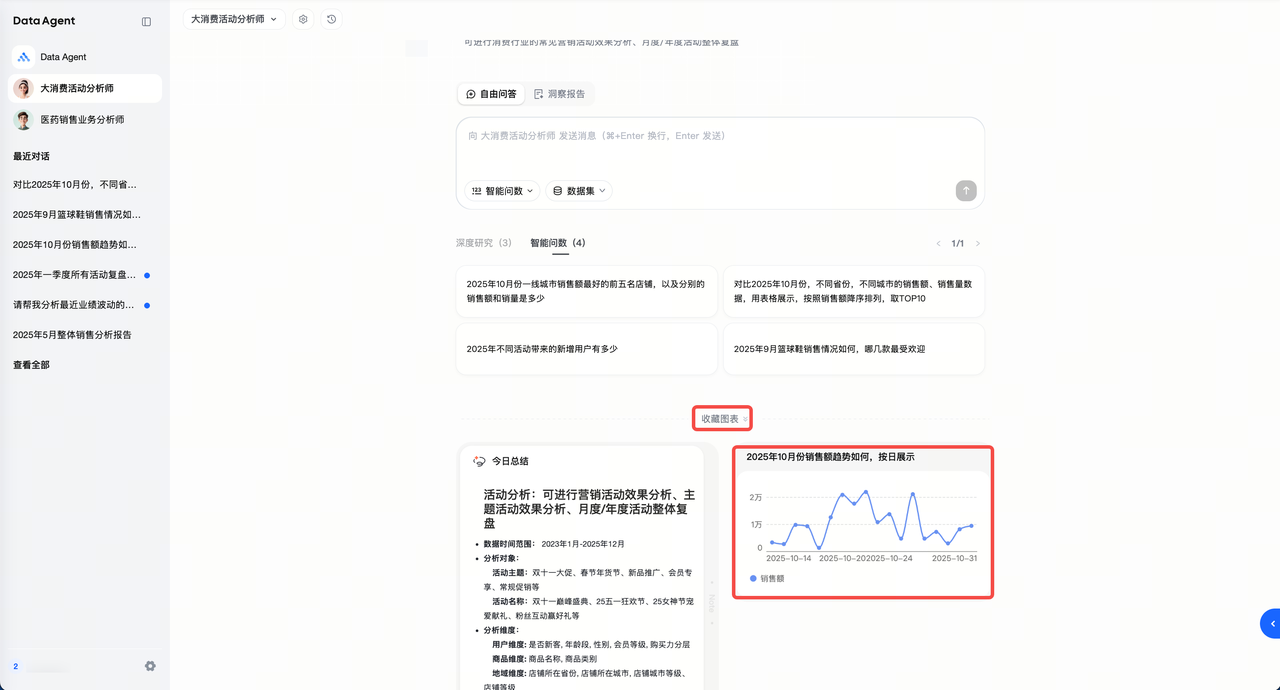Switch to 智能问数 (4) tab
Image resolution: width=1280 pixels, height=690 pixels.
(558, 243)
